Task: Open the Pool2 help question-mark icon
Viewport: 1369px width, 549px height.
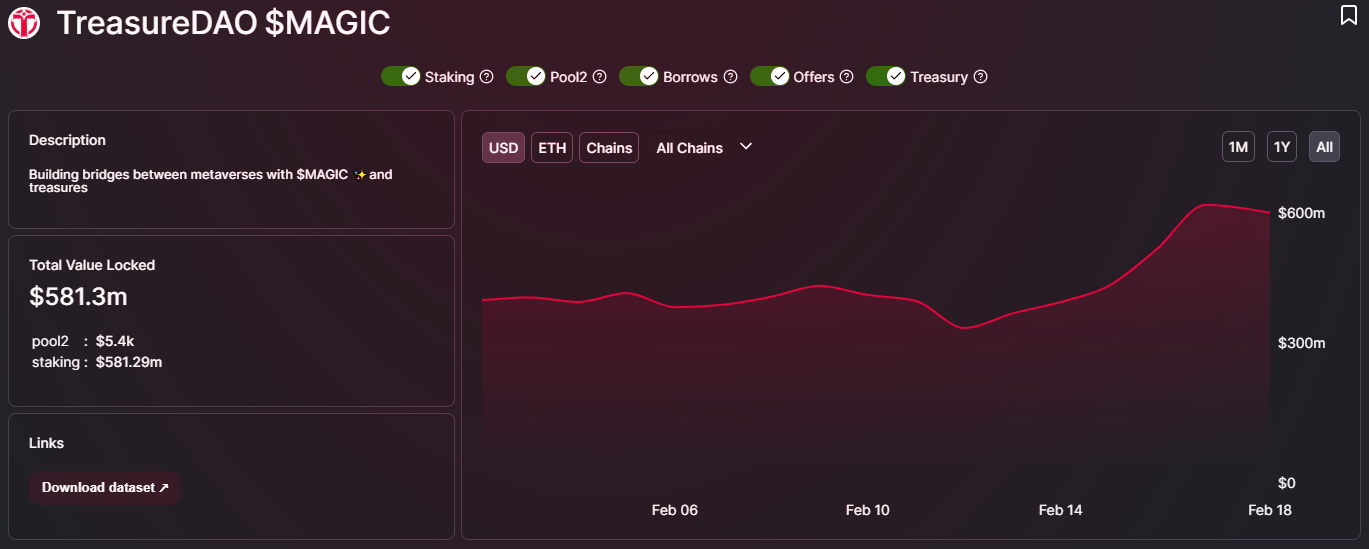Action: click(x=600, y=76)
